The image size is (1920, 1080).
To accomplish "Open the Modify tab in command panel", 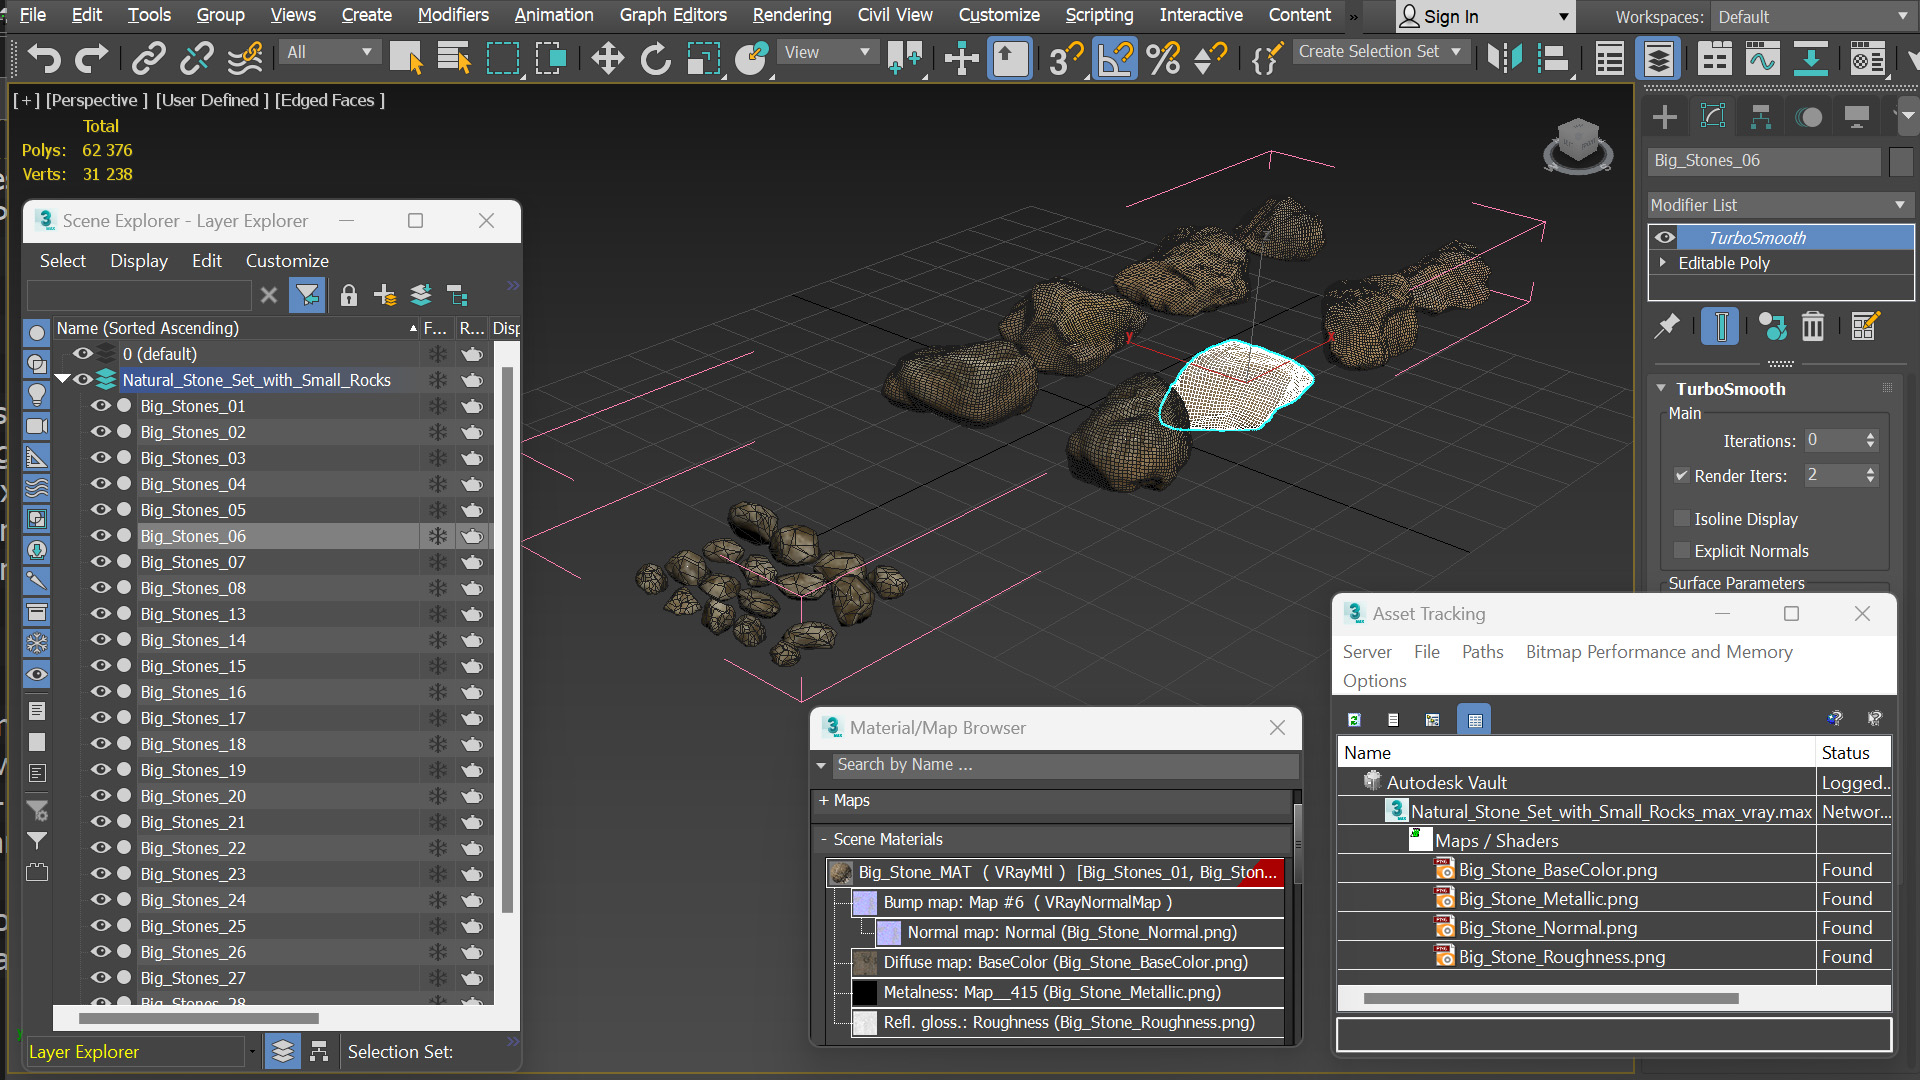I will tap(1713, 117).
